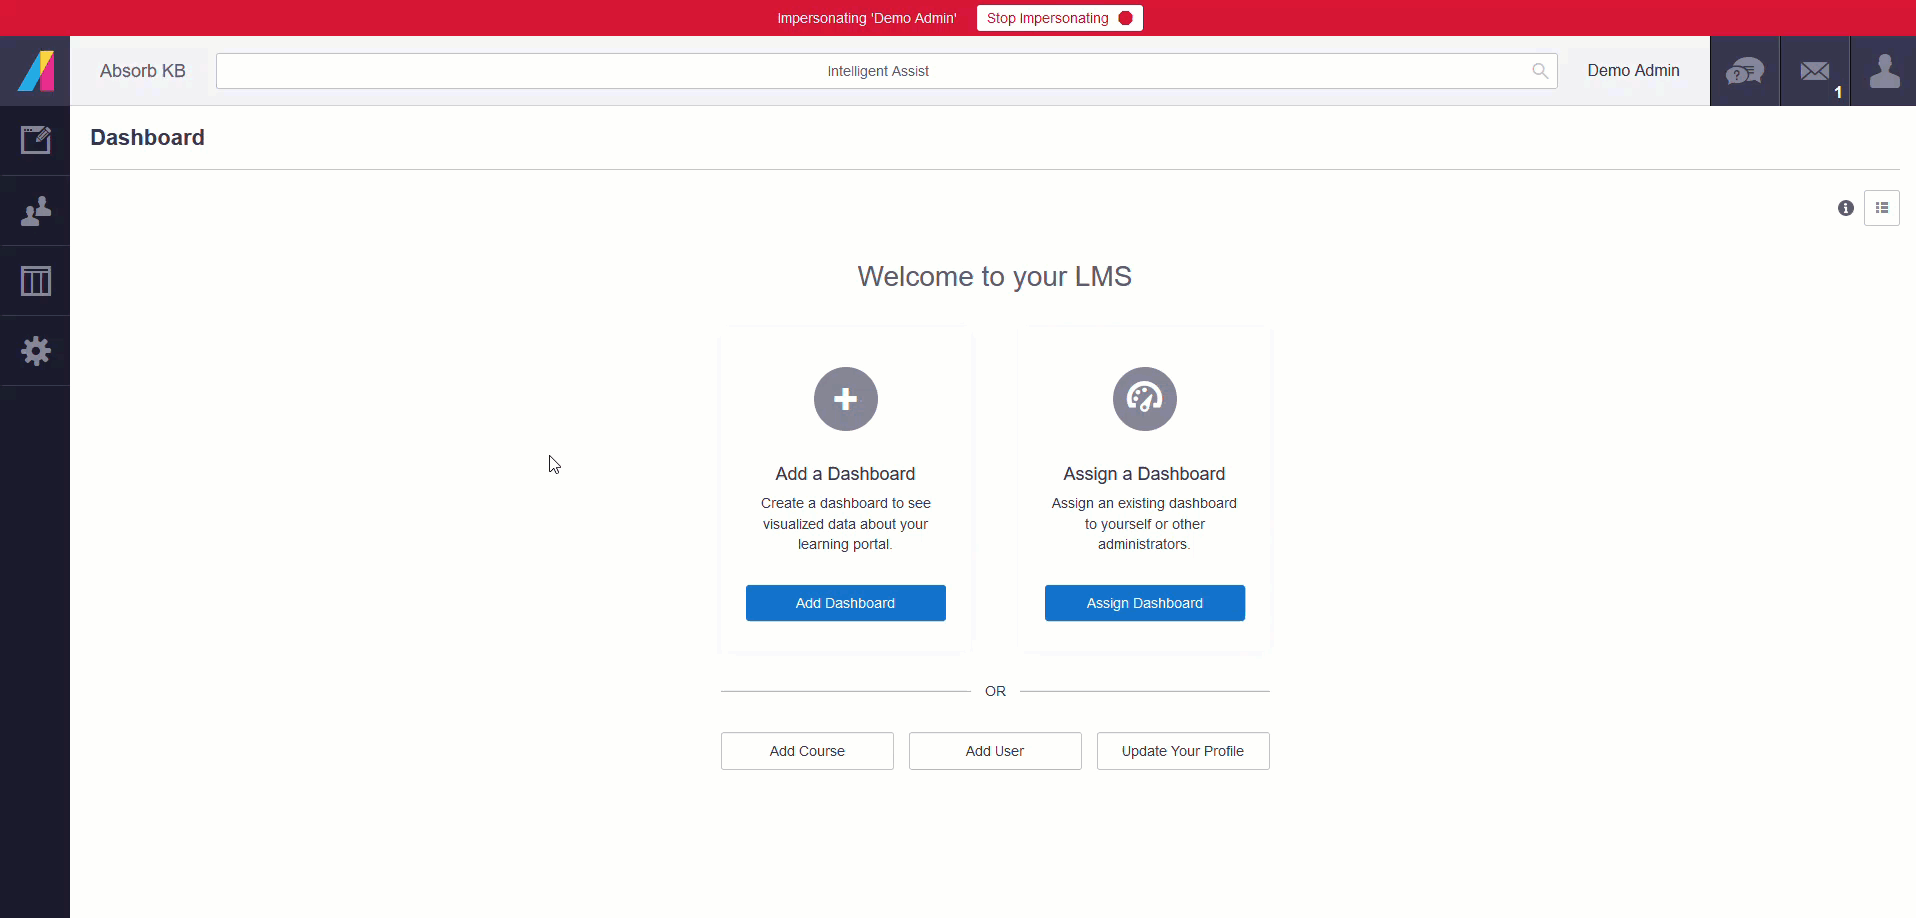1916x918 pixels.
Task: Open the Courses sidebar icon
Action: (x=35, y=140)
